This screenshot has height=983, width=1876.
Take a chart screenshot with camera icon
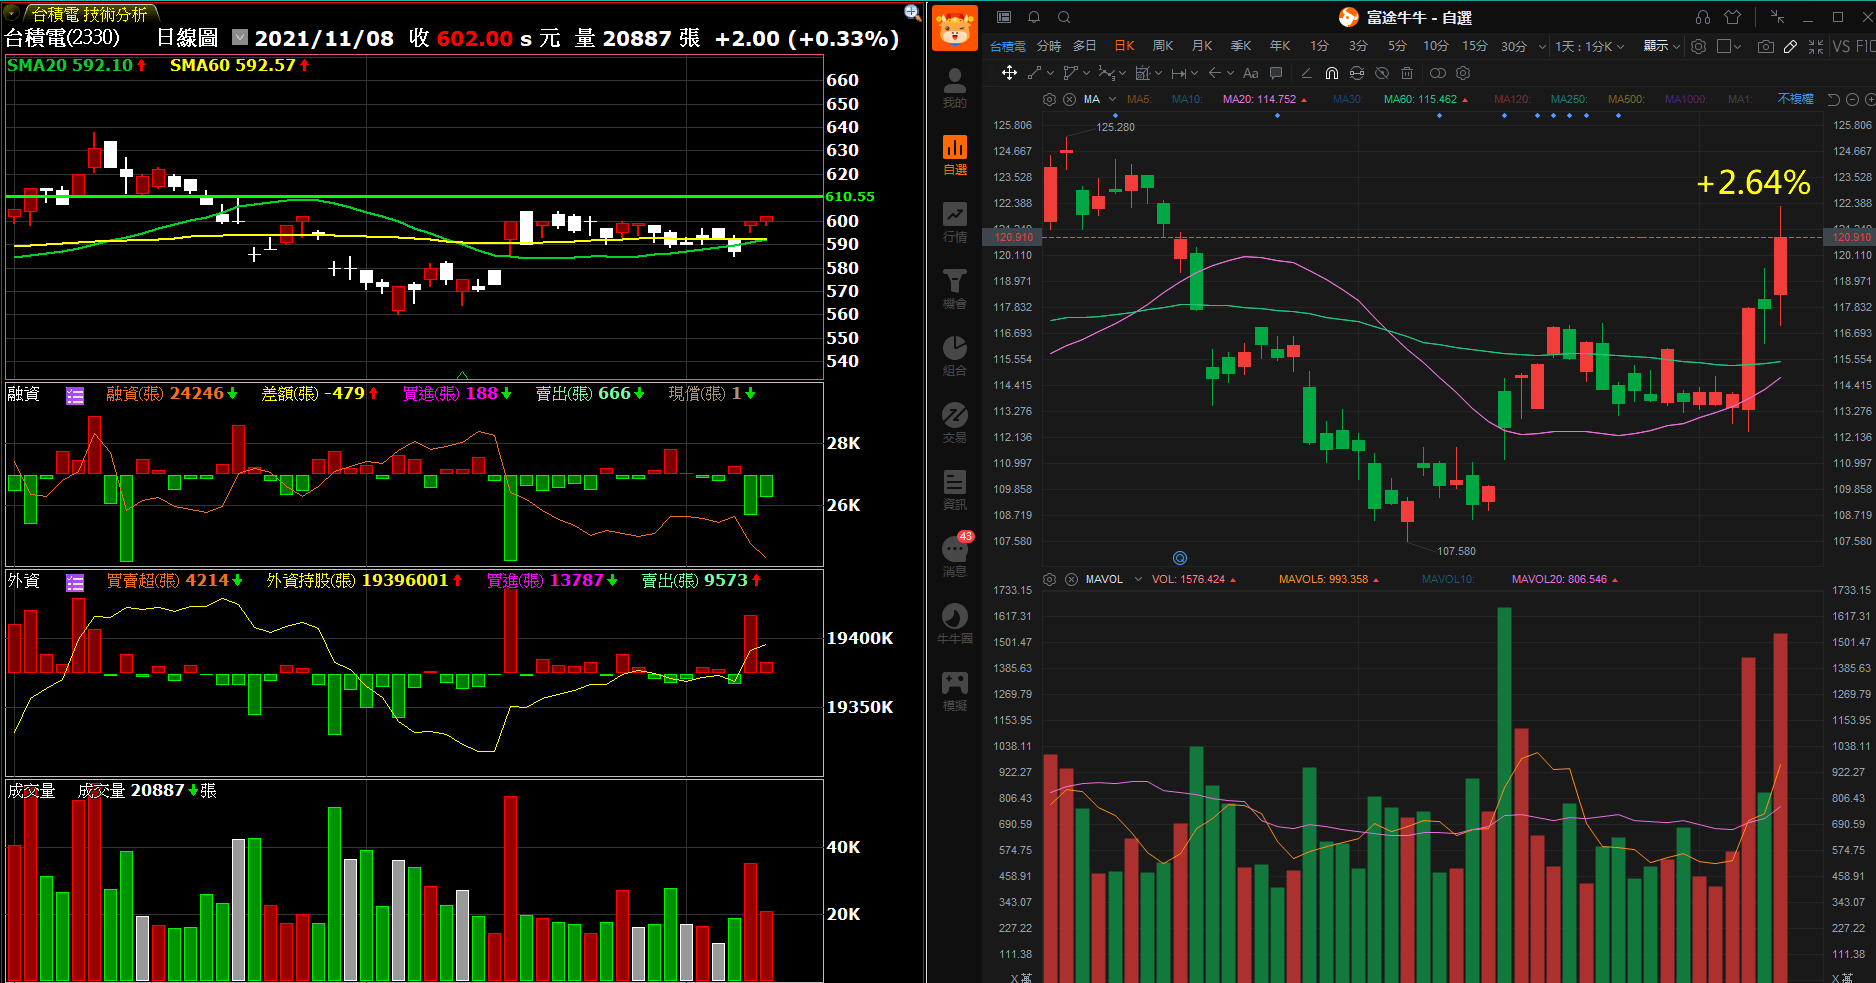coord(1766,47)
